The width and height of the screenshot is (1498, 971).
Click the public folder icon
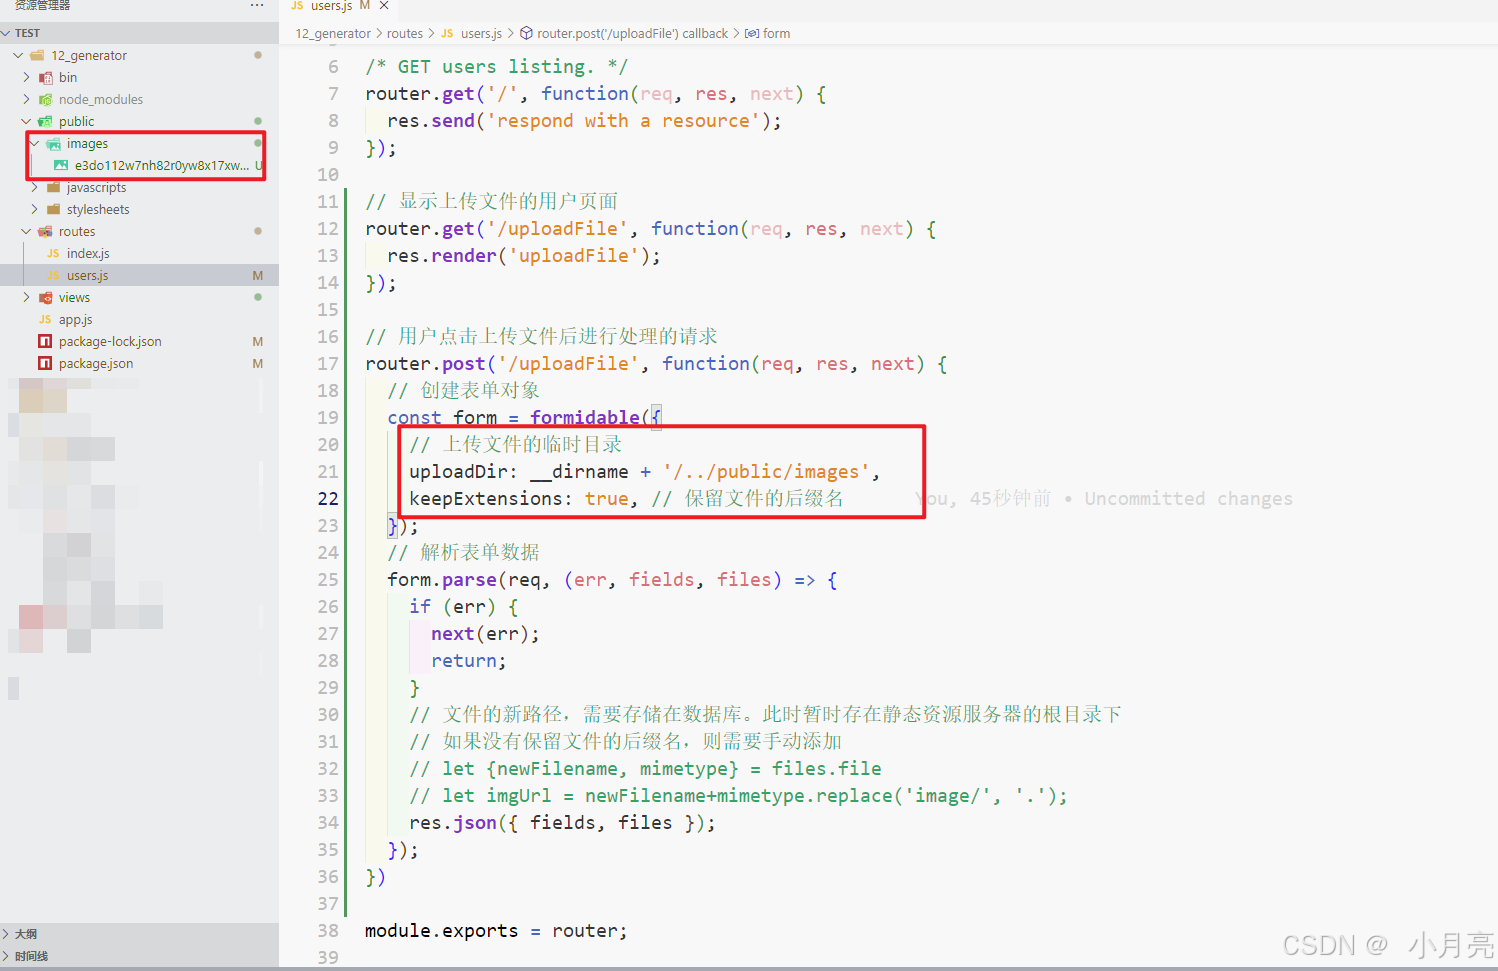coord(45,121)
